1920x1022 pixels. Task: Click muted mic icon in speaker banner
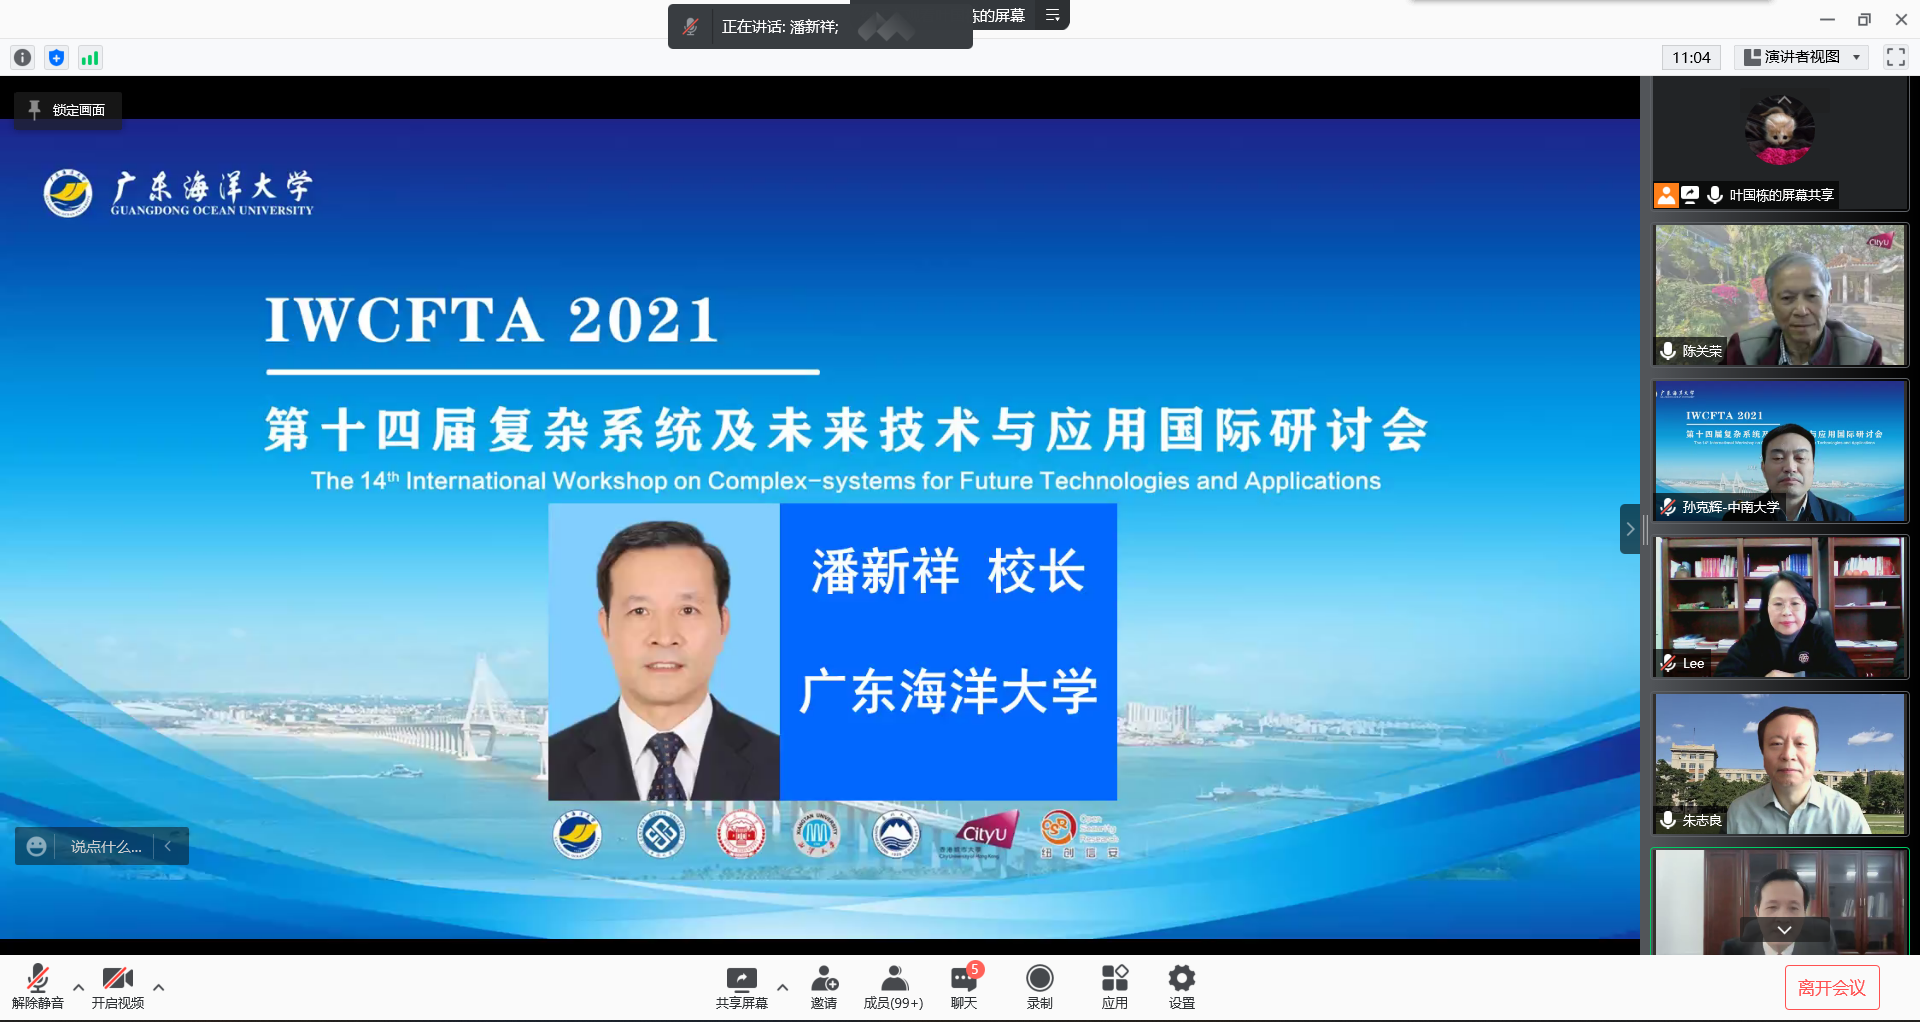690,27
